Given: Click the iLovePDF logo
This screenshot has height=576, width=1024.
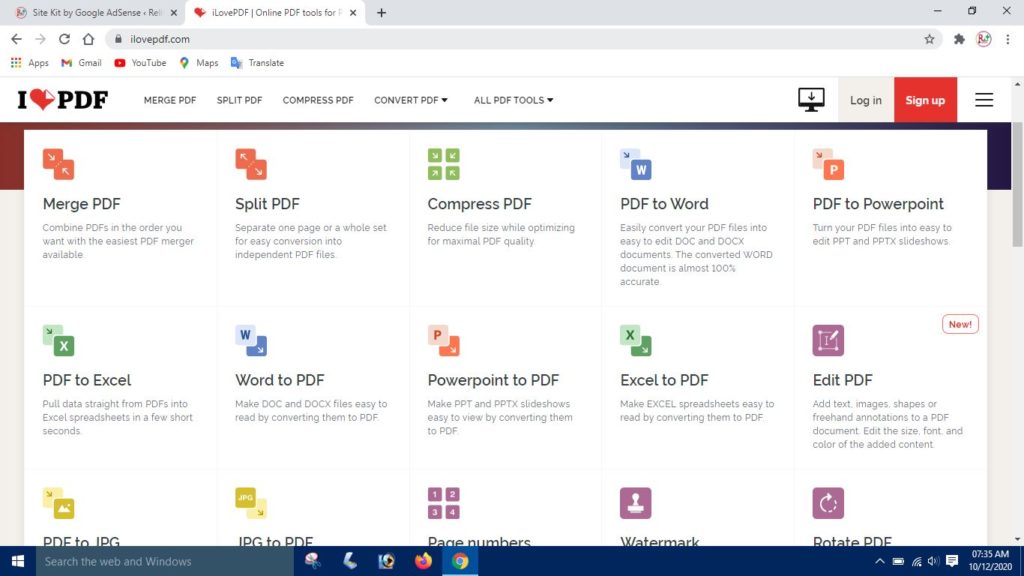Looking at the screenshot, I should pos(63,100).
